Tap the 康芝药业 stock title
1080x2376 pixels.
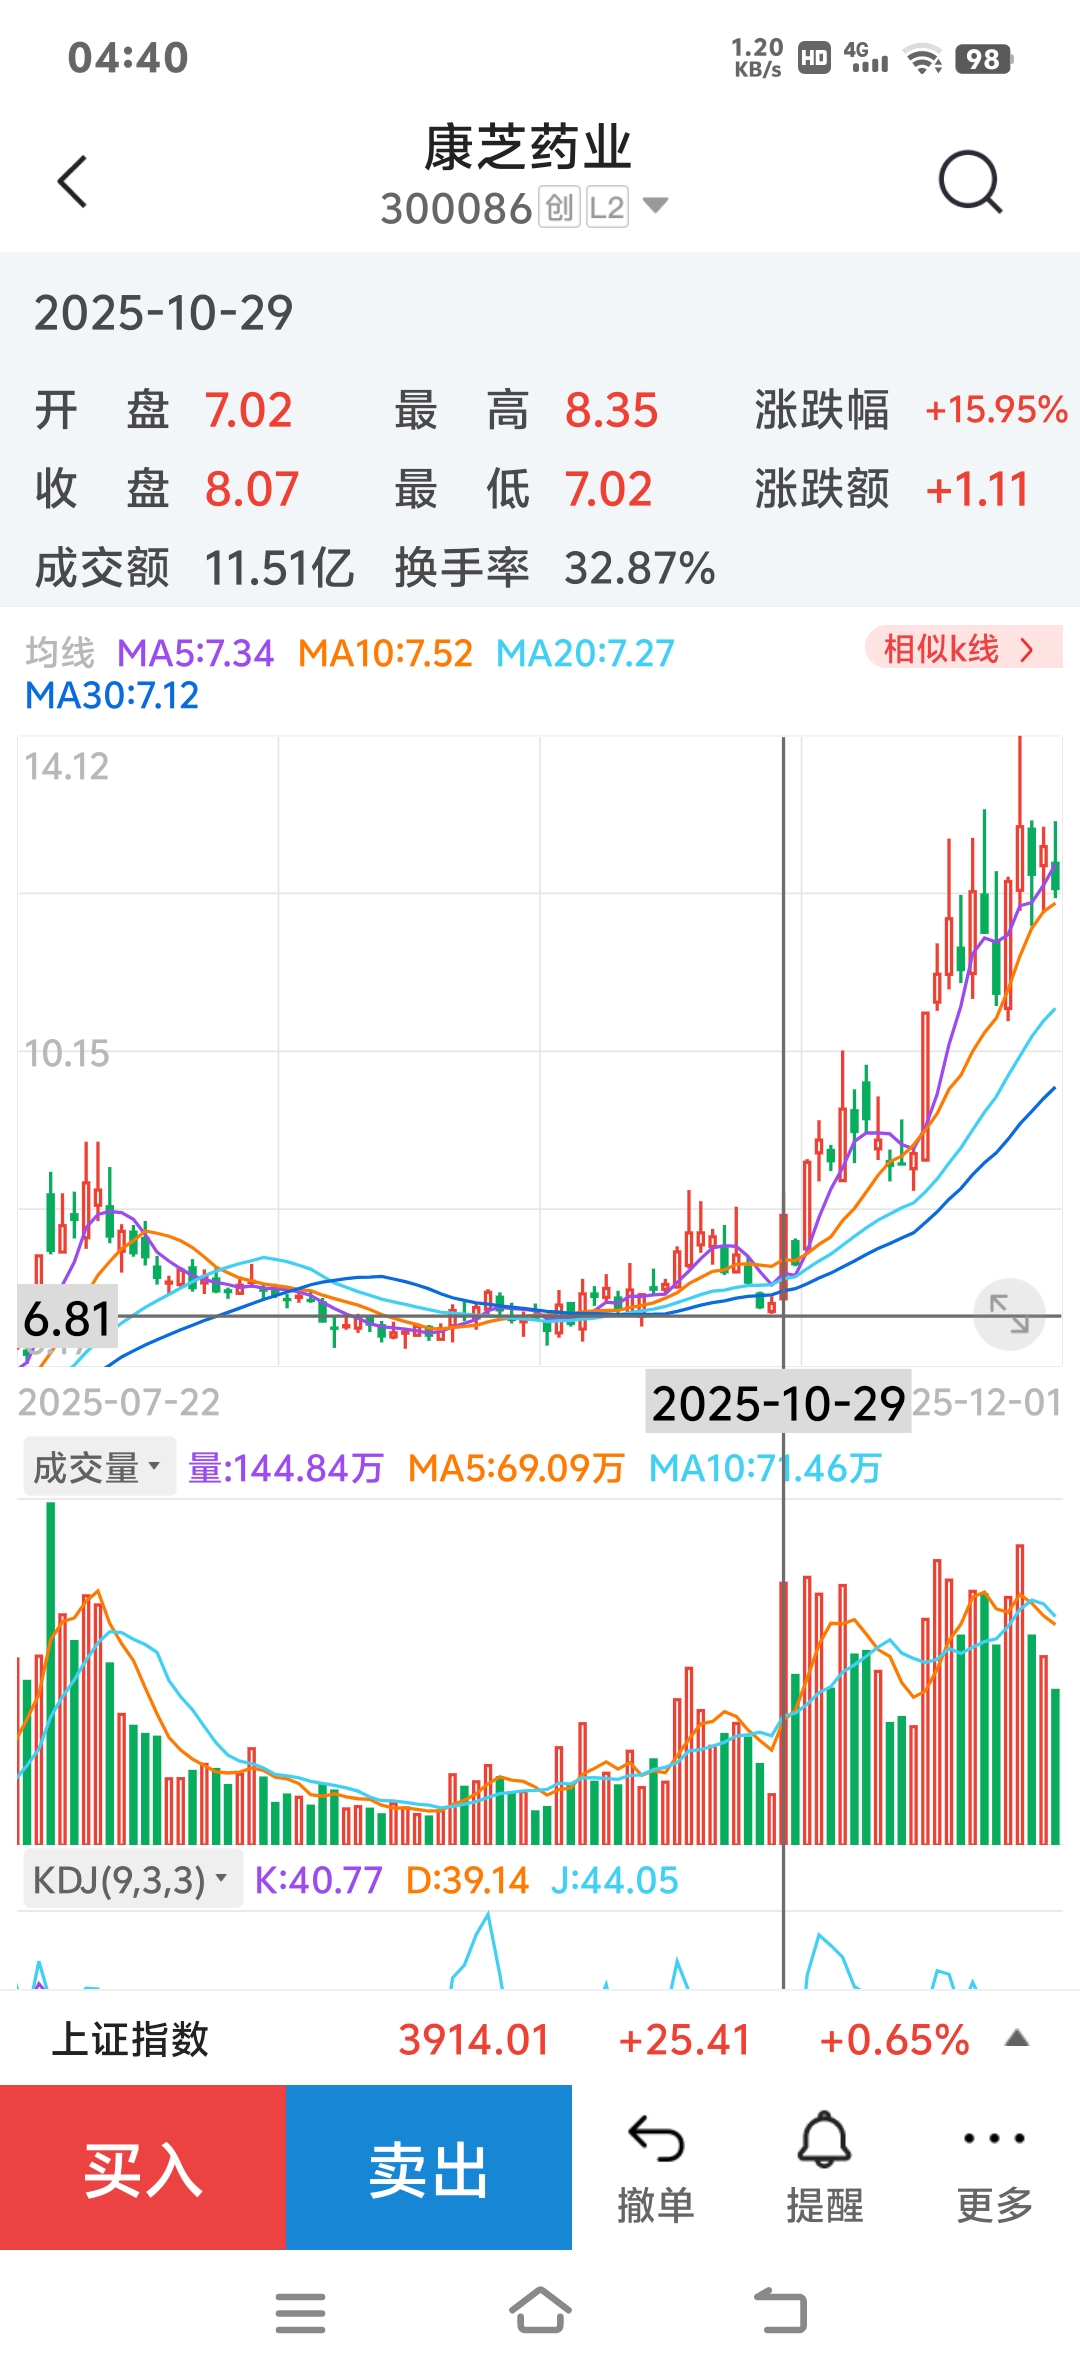(x=527, y=148)
